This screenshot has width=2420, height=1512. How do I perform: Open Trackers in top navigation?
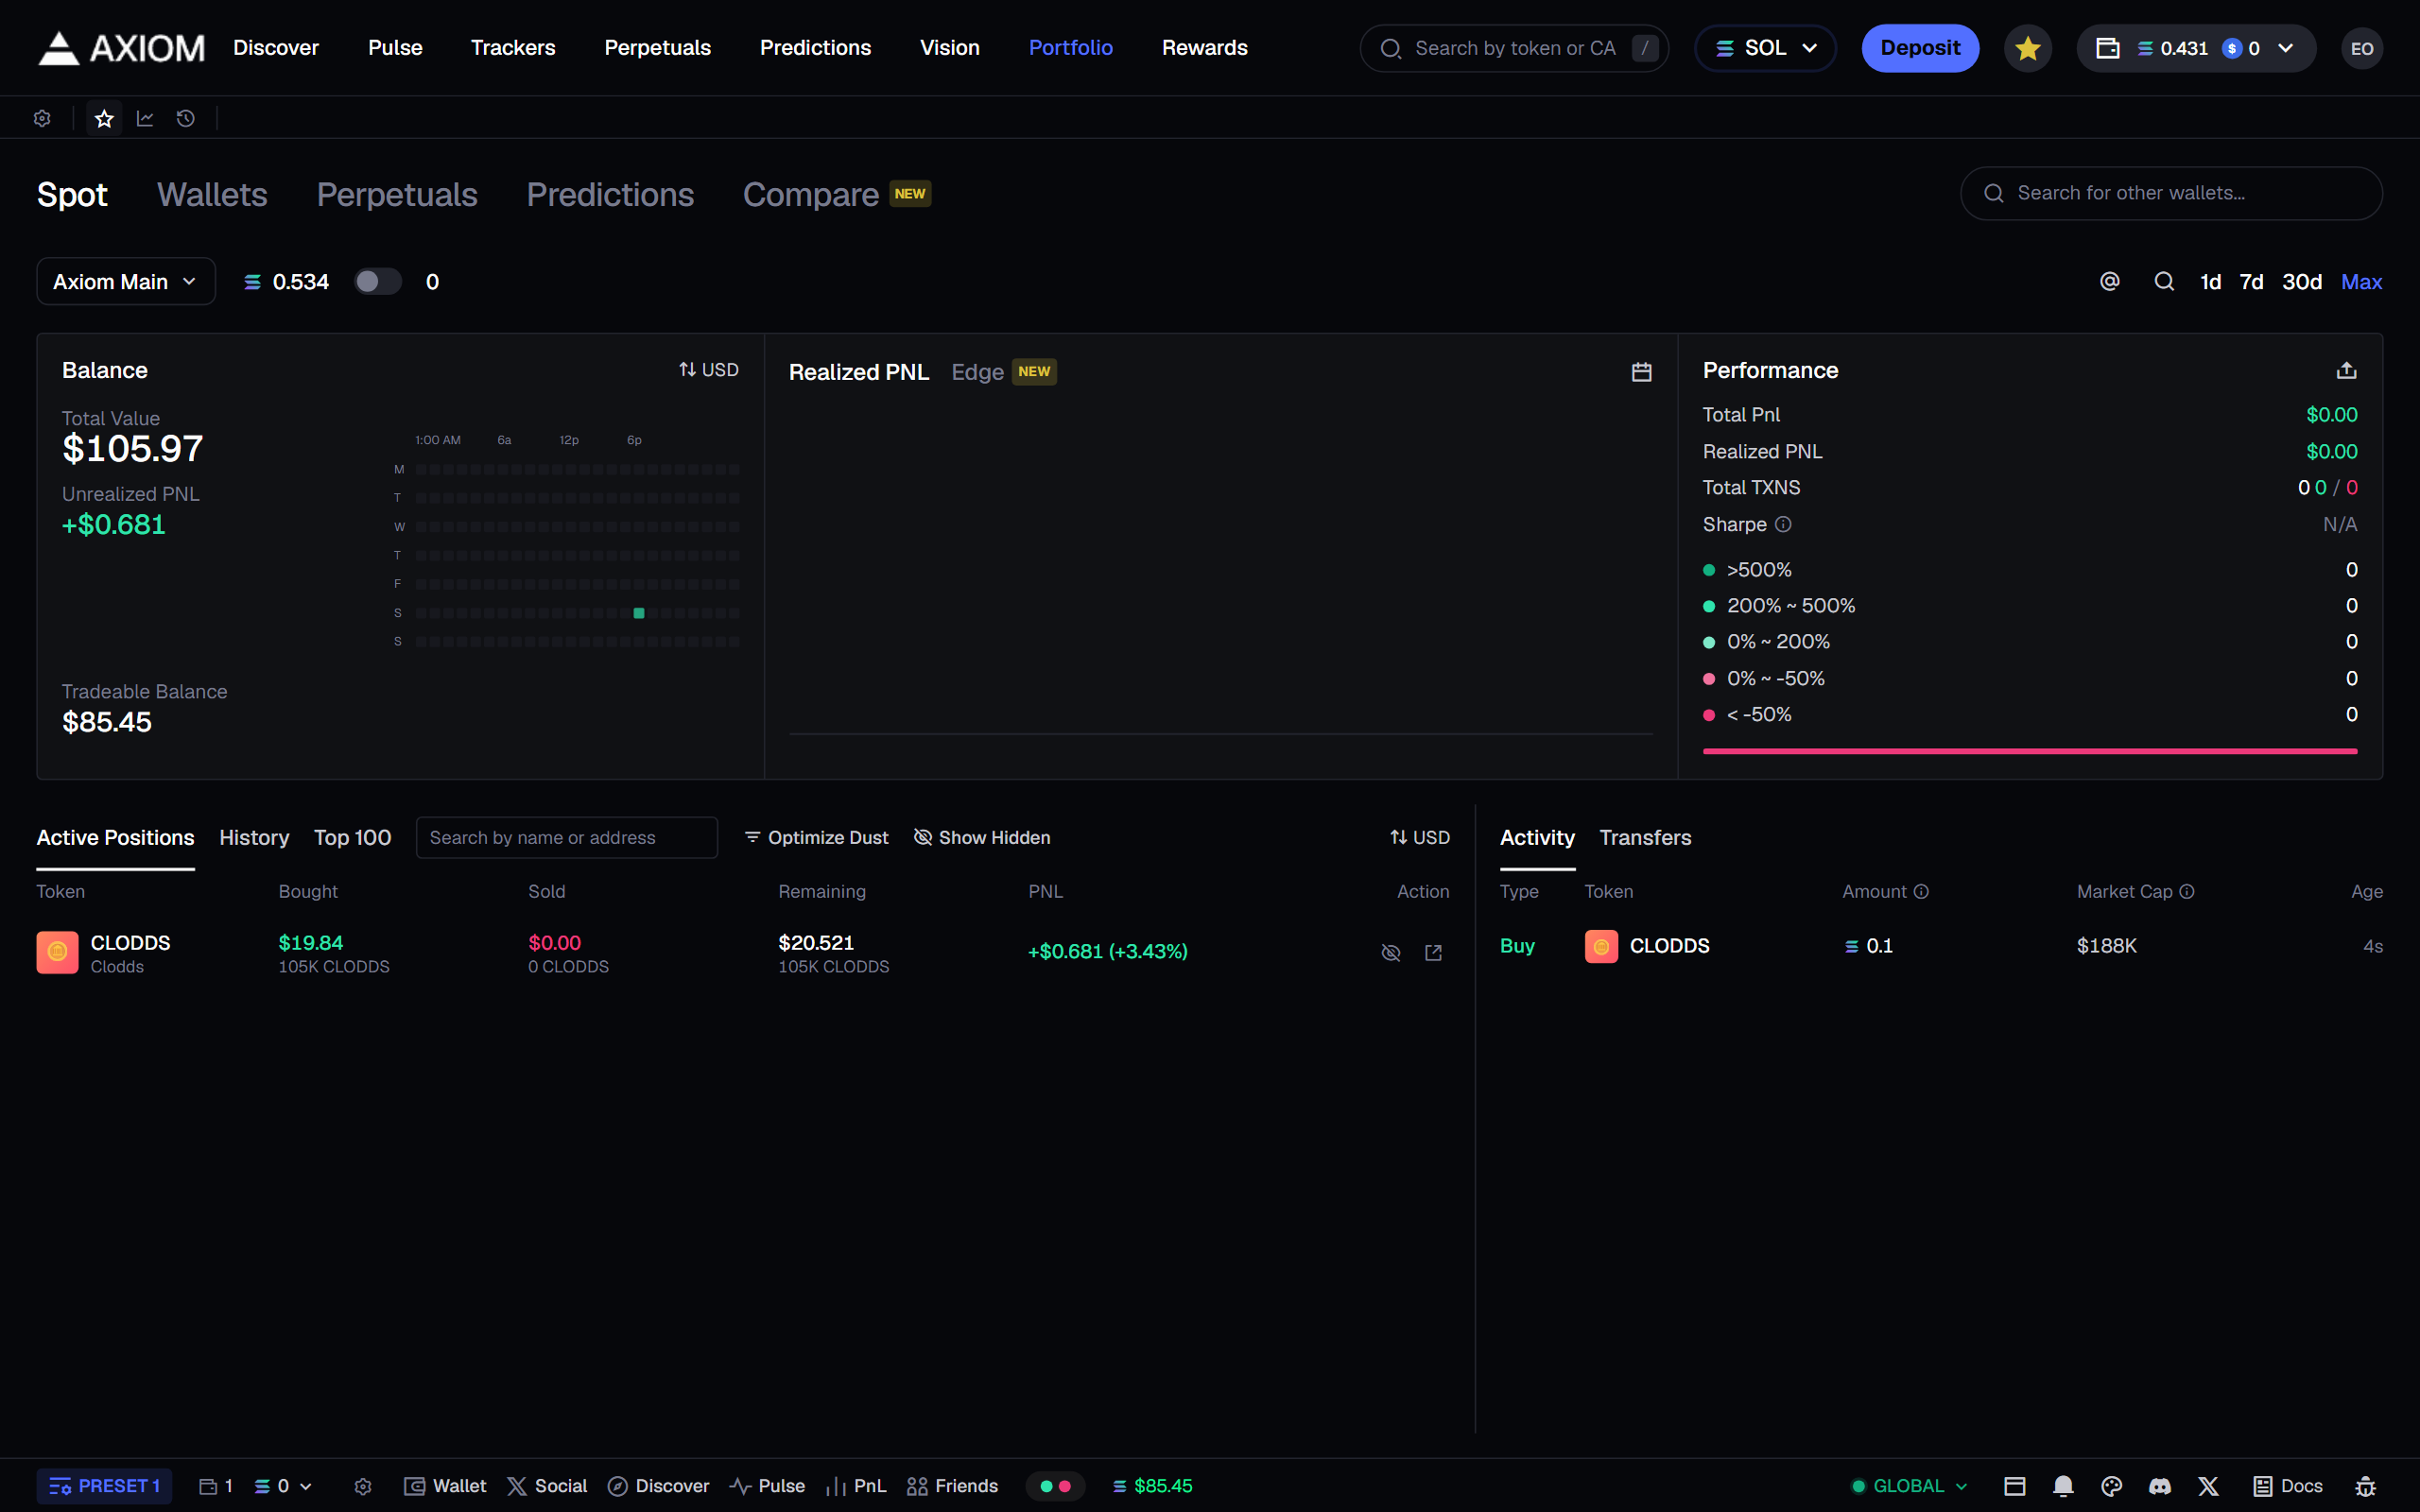click(x=513, y=48)
